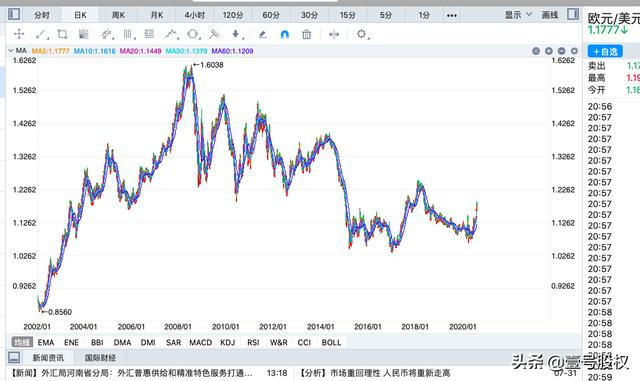
Task: Open more timeframes ellipsis menu
Action: [x=452, y=16]
